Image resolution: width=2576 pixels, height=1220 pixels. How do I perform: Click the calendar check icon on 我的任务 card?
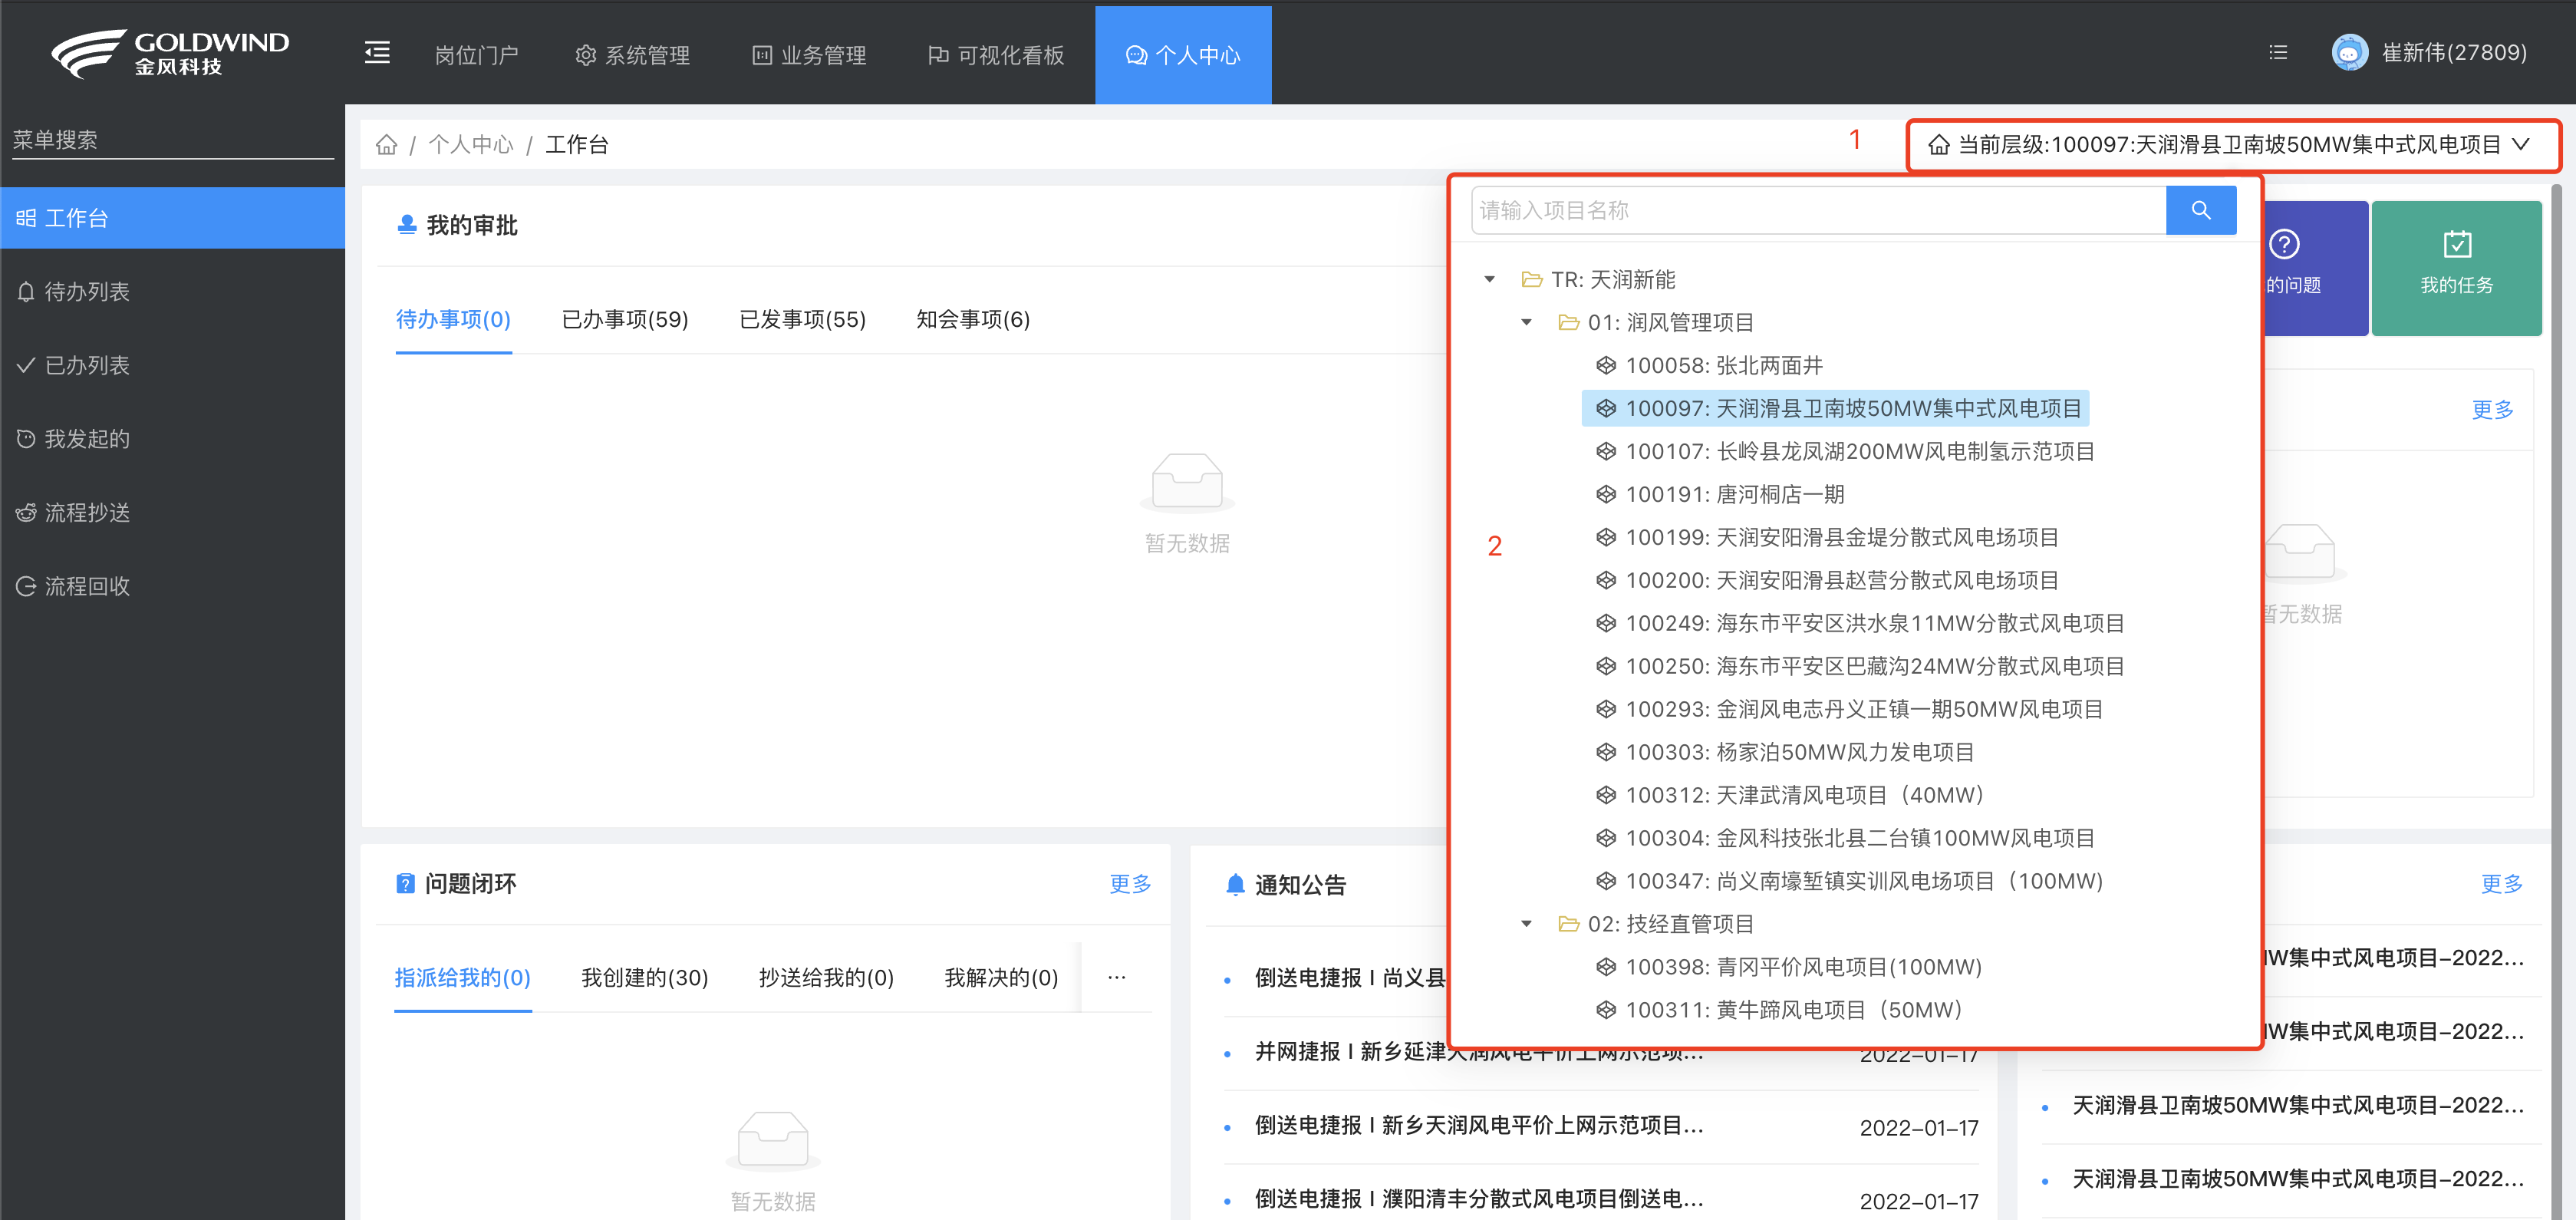pos(2456,244)
